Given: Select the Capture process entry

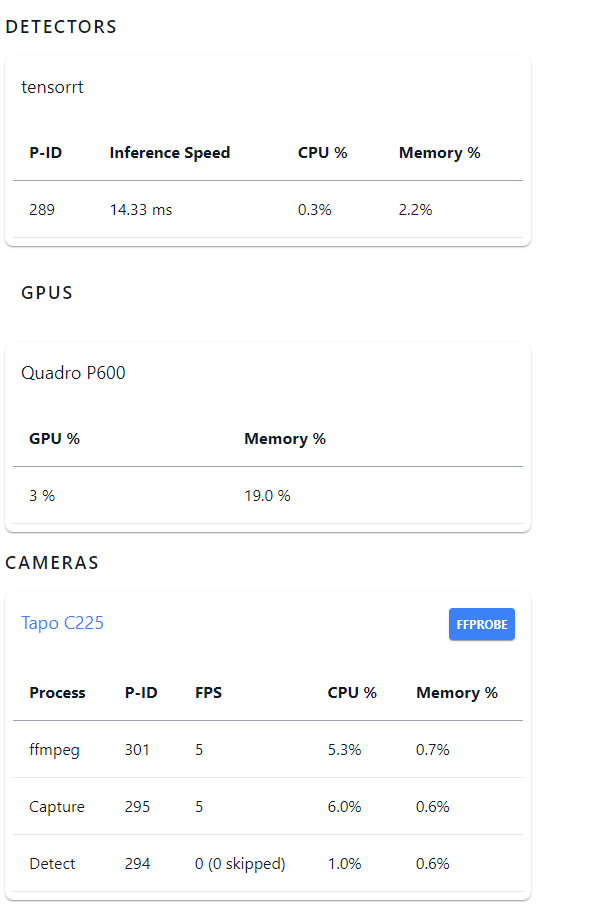Looking at the screenshot, I should pos(57,806).
